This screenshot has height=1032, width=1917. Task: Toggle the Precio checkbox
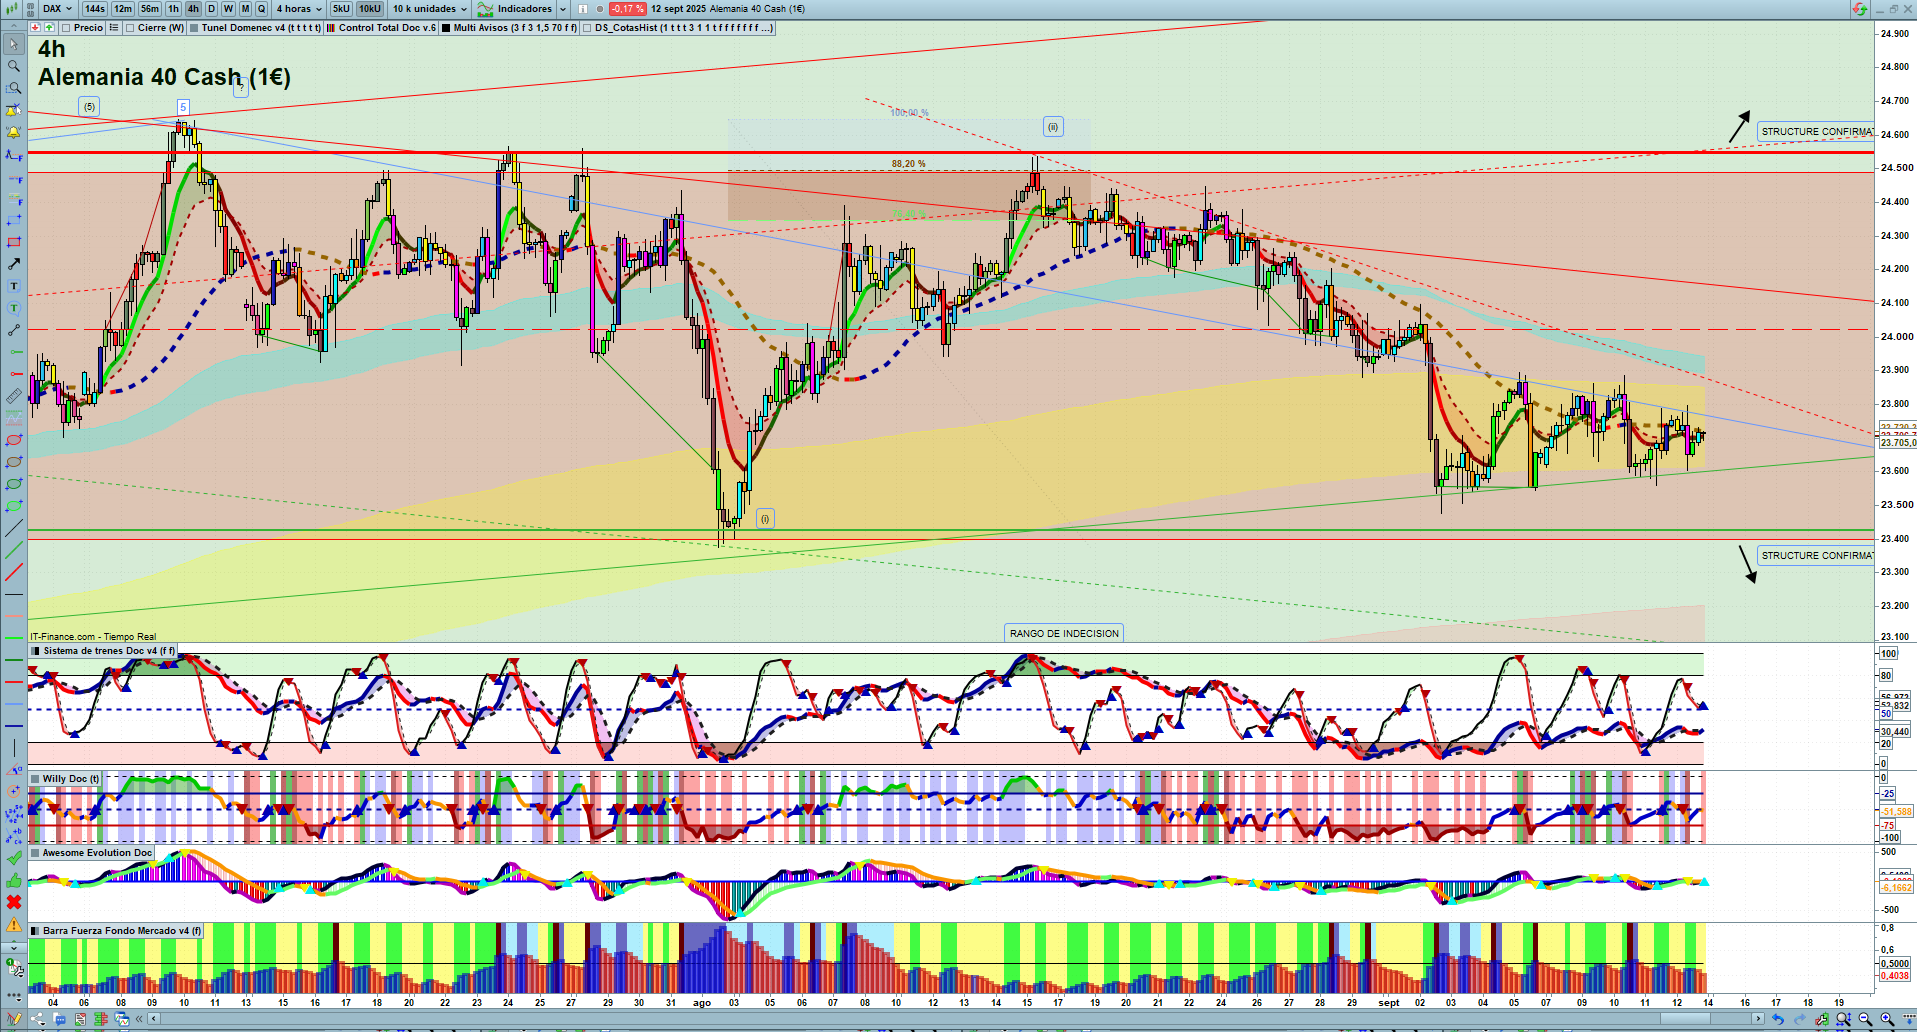(x=67, y=28)
